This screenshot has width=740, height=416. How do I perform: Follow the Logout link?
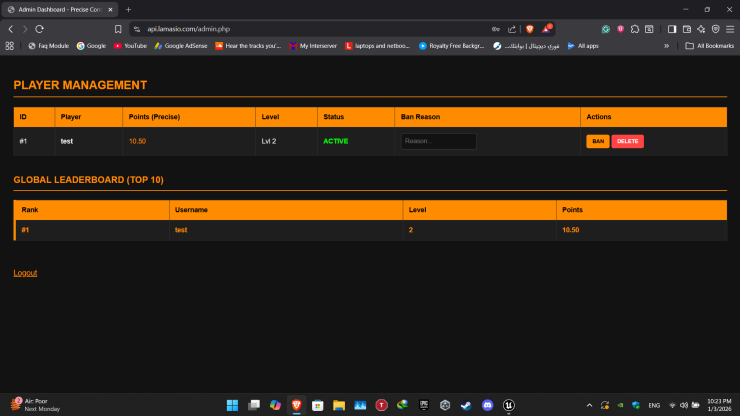25,273
